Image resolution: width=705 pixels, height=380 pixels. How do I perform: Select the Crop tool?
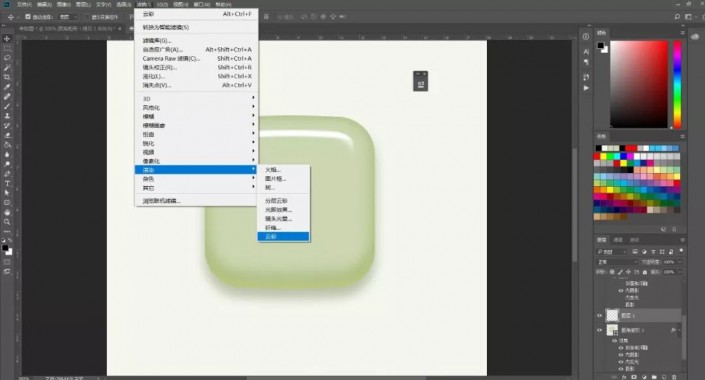(7, 77)
